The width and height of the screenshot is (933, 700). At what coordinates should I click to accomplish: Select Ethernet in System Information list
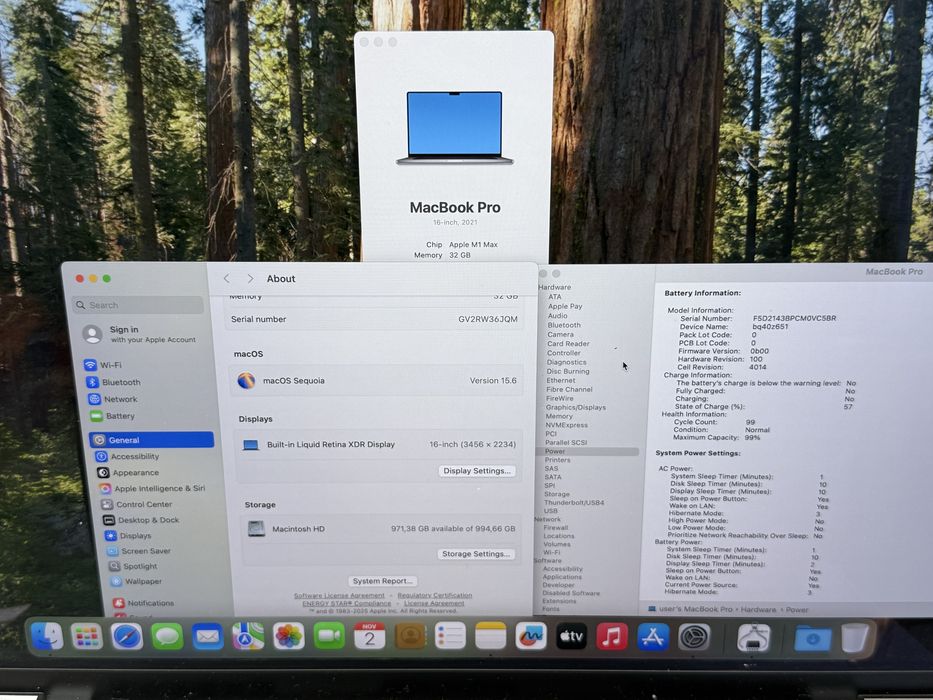[561, 380]
